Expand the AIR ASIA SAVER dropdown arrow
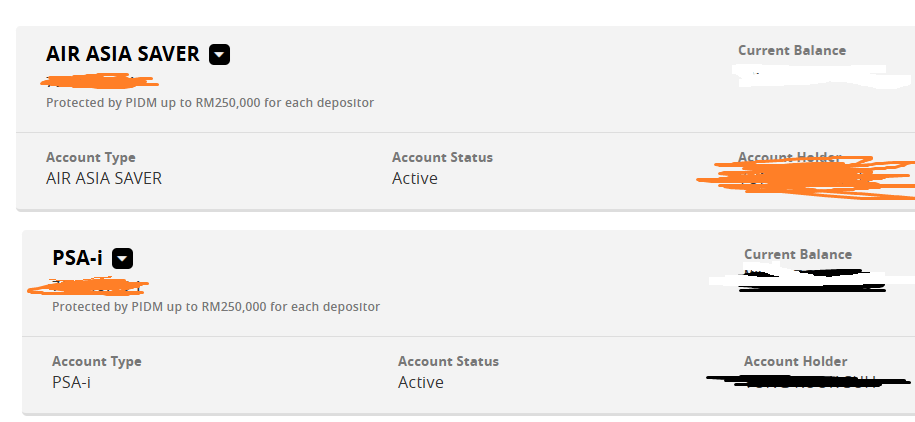This screenshot has width=915, height=422. coord(220,54)
